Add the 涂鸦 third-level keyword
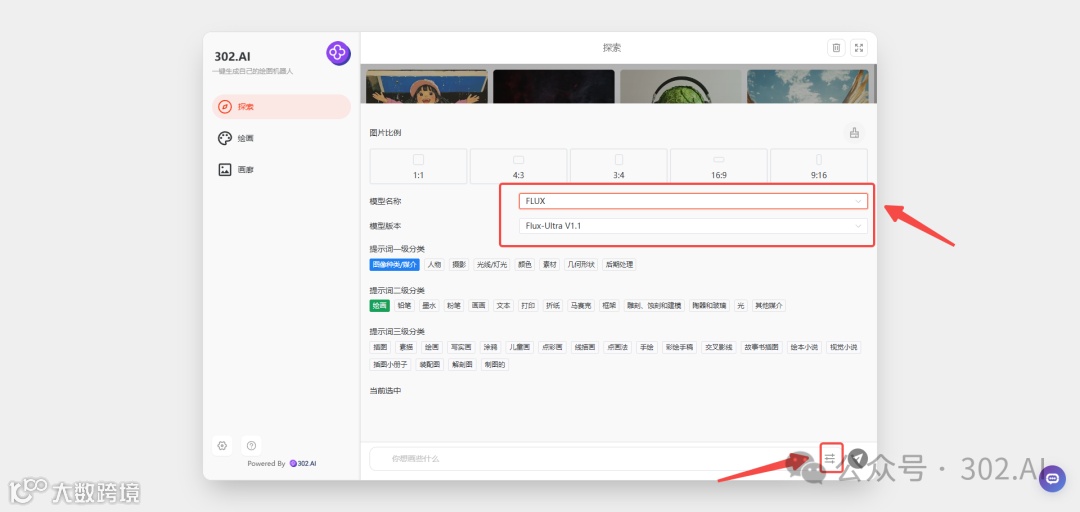 coord(490,347)
